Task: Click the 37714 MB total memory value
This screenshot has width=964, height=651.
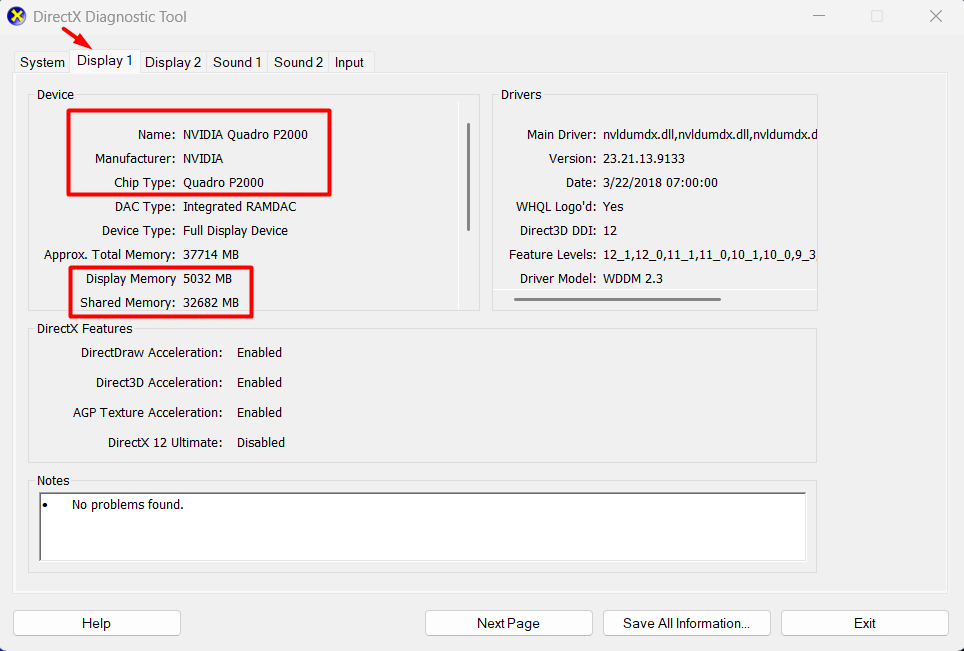Action: (x=211, y=254)
